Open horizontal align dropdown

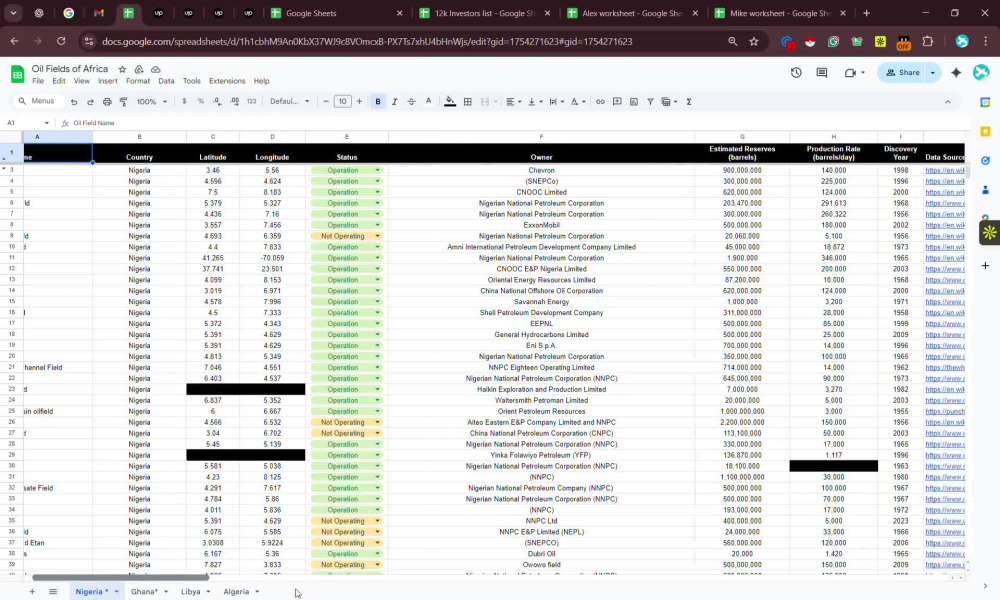click(x=513, y=101)
